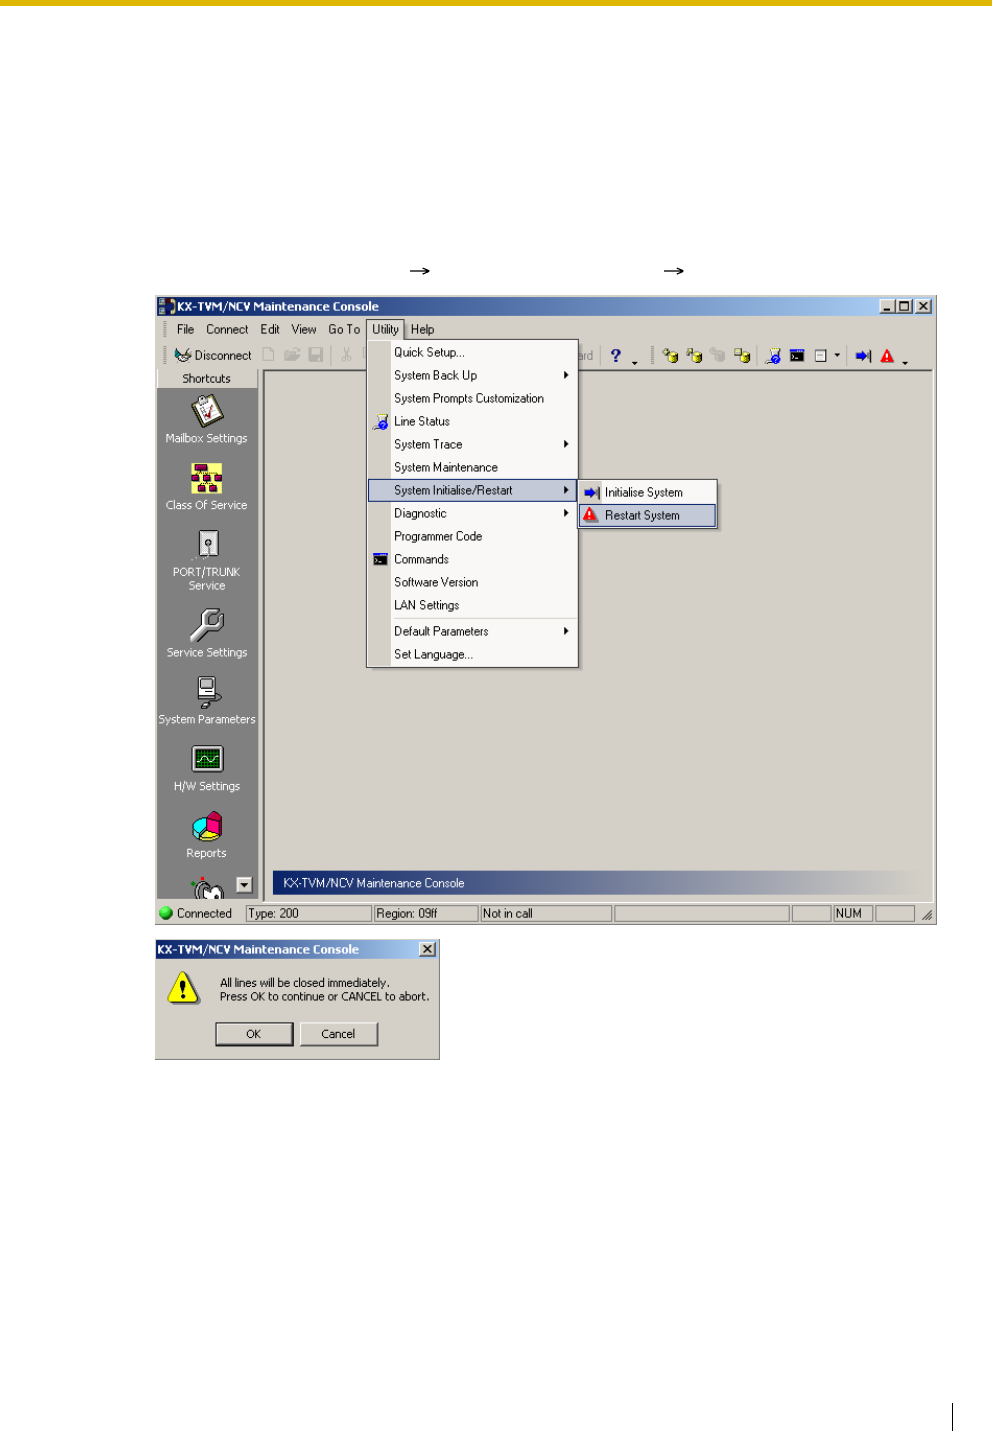Click the first yellow mailbox toolbar icon
This screenshot has width=992, height=1431.
(x=670, y=355)
